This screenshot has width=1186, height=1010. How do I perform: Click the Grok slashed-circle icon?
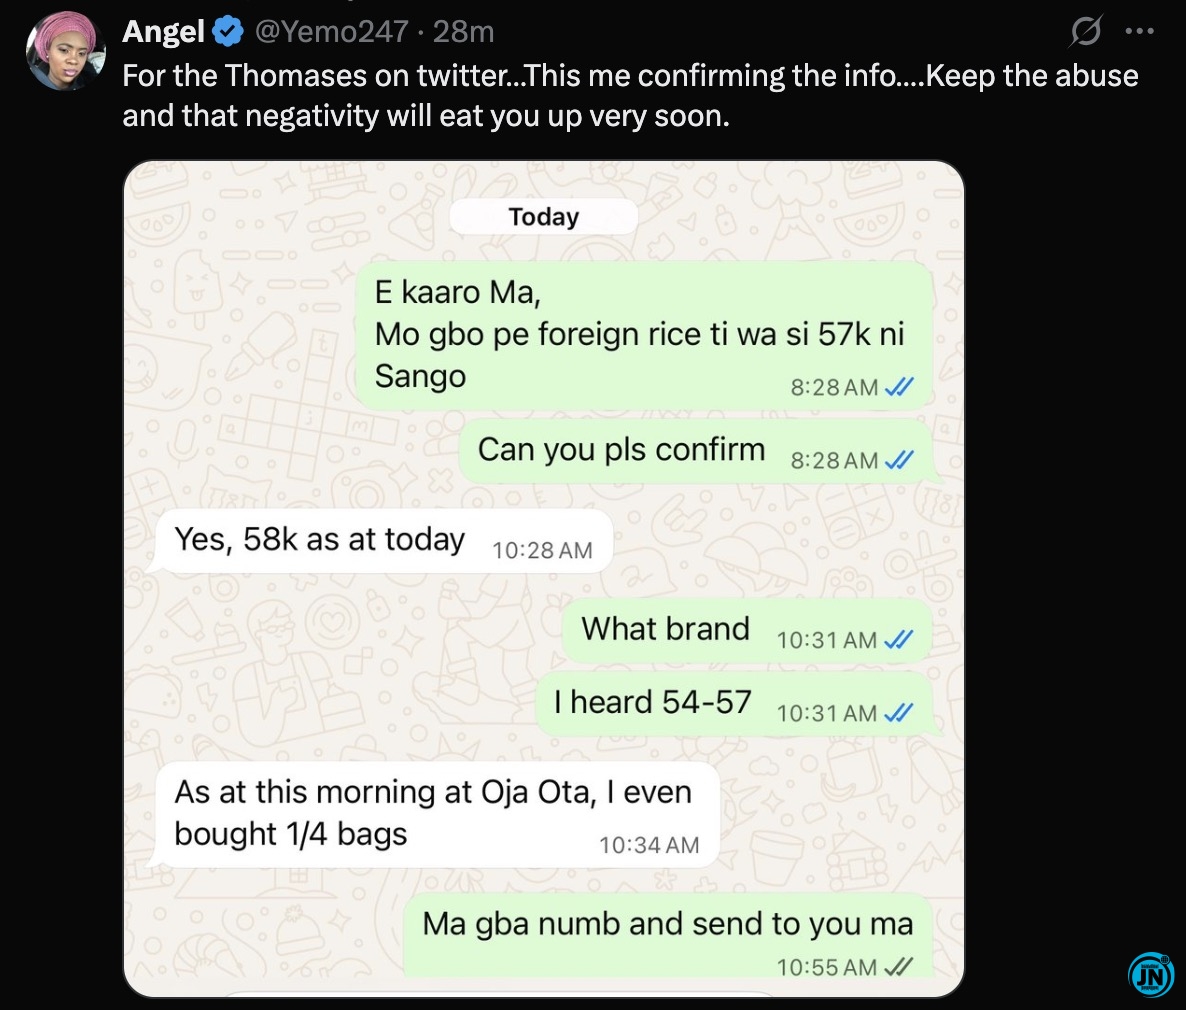[1086, 32]
